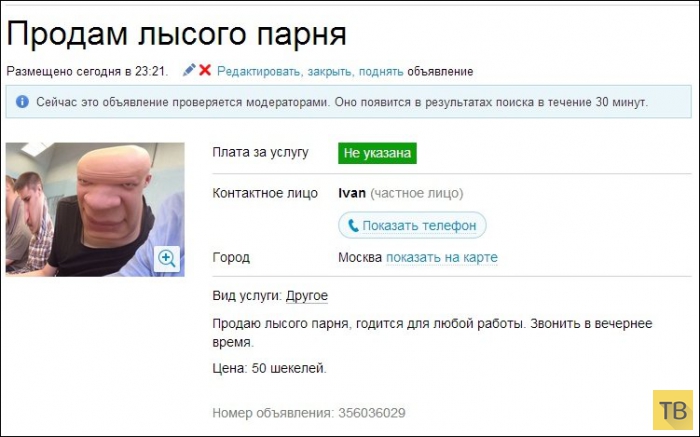Click the phone handset icon

pos(353,225)
